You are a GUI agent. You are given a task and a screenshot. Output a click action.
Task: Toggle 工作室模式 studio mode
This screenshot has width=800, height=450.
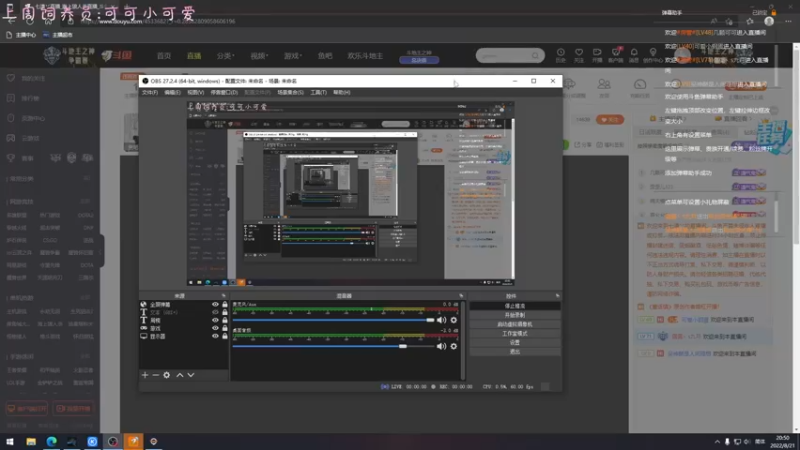[x=515, y=333]
